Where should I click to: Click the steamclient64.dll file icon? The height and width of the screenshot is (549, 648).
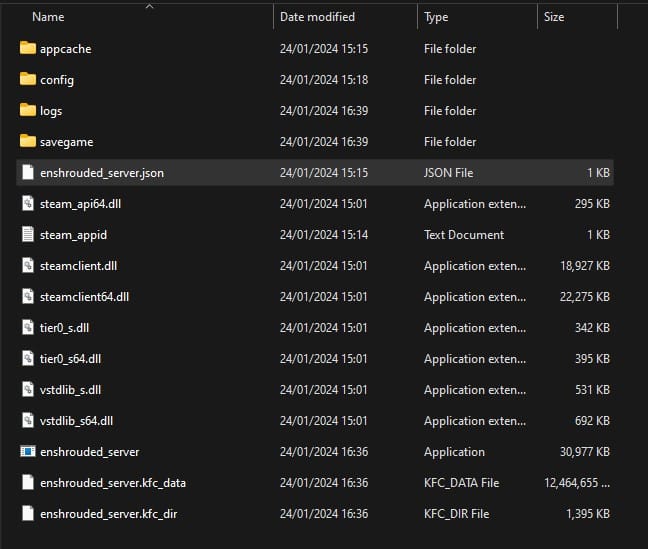pyautogui.click(x=28, y=296)
